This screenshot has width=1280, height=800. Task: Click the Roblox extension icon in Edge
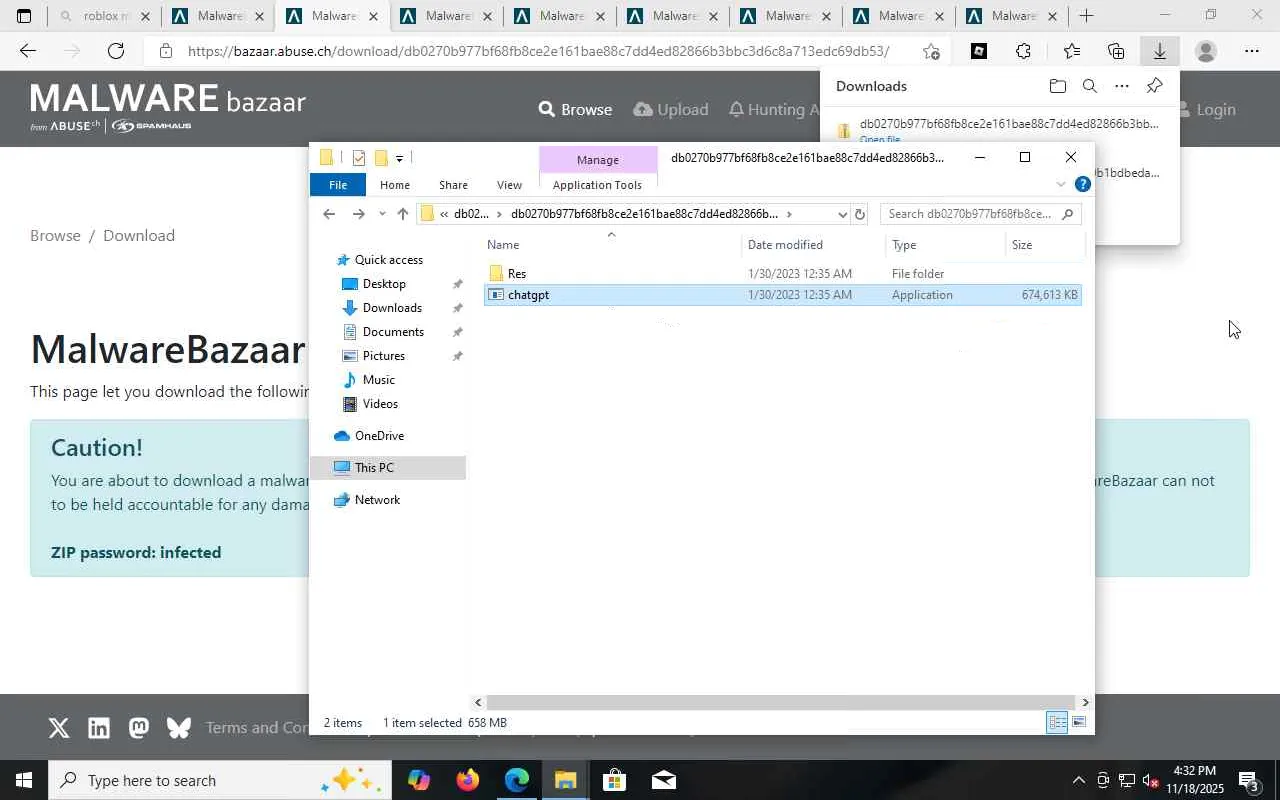click(979, 51)
